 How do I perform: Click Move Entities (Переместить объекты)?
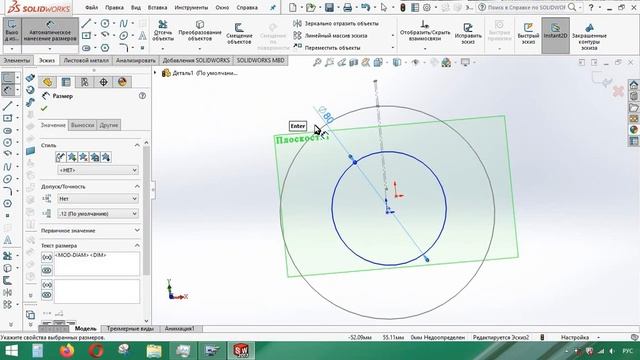pyautogui.click(x=327, y=47)
